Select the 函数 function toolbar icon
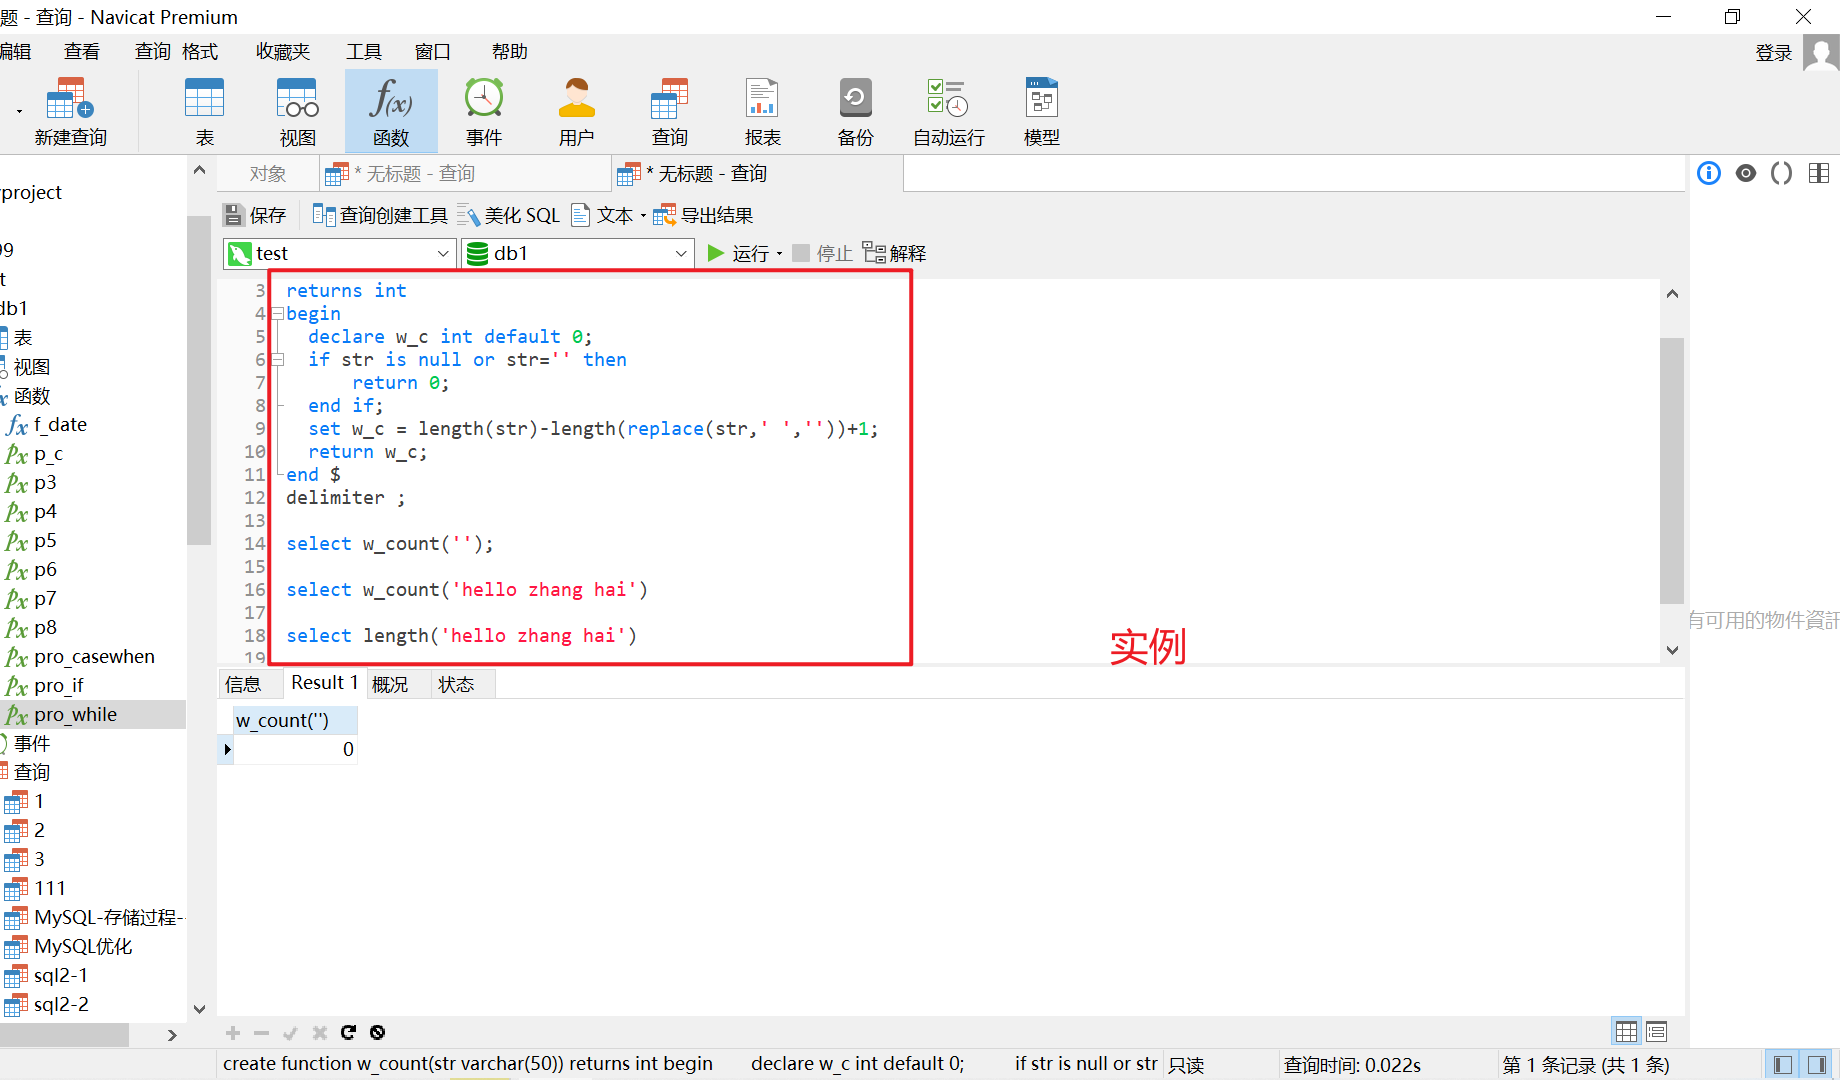This screenshot has height=1080, width=1840. (391, 111)
